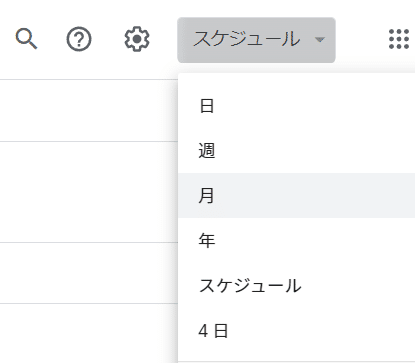Click the bottommost partially visible schedule row
Screen dimensions: 415x363
89,333
